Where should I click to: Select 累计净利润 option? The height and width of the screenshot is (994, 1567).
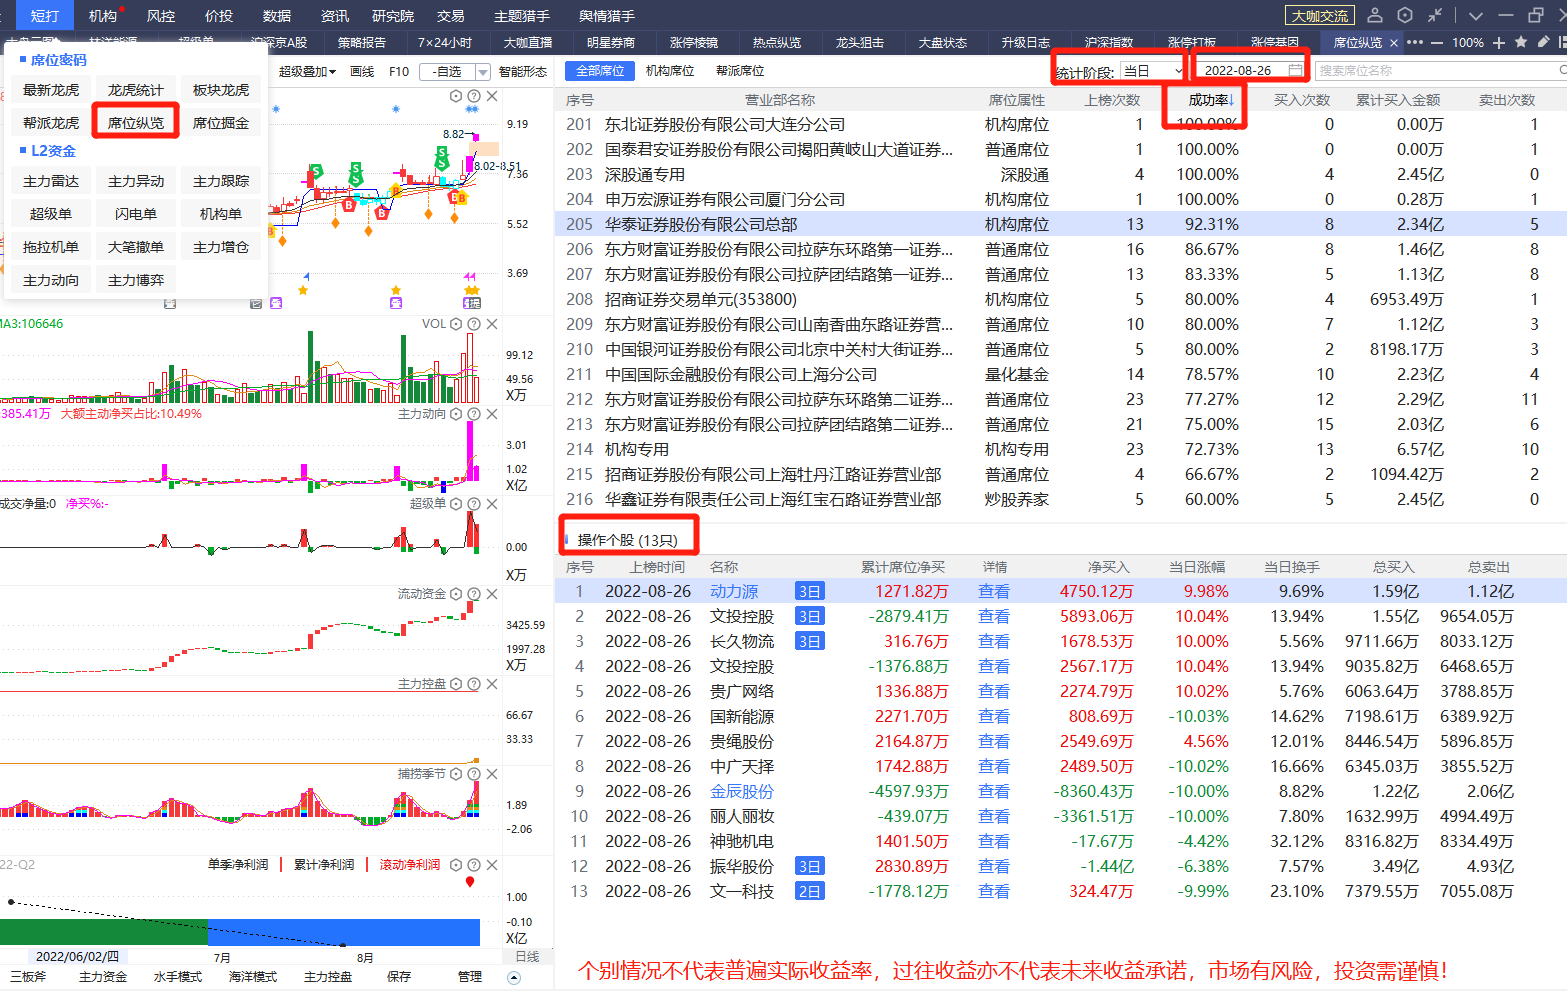pos(324,865)
